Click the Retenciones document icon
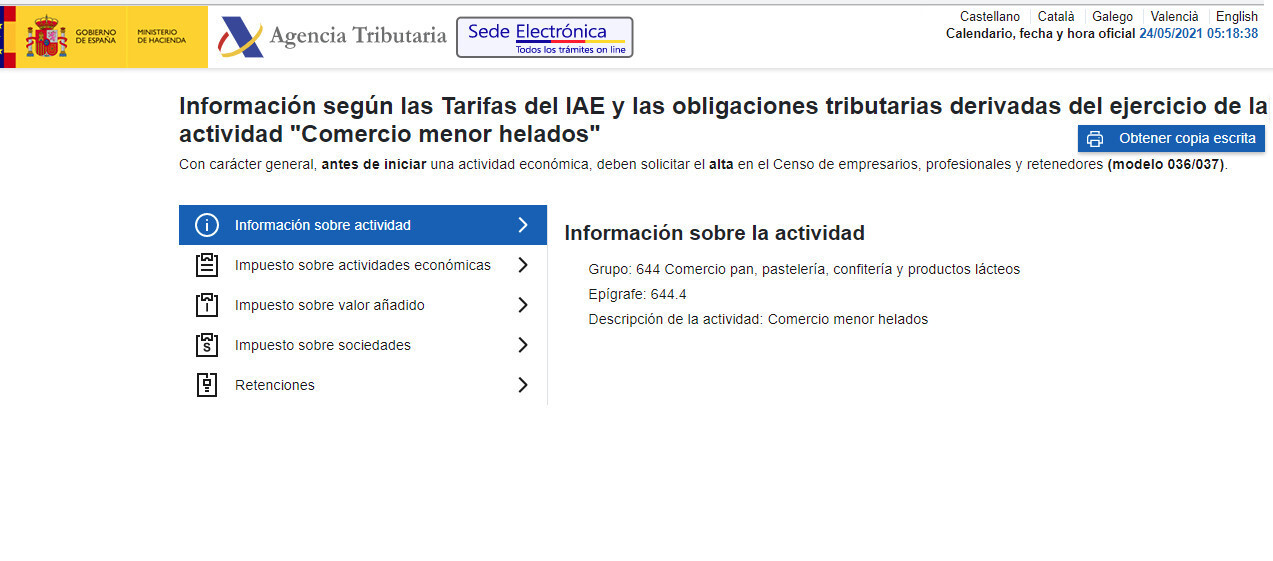The height and width of the screenshot is (561, 1273). 206,385
